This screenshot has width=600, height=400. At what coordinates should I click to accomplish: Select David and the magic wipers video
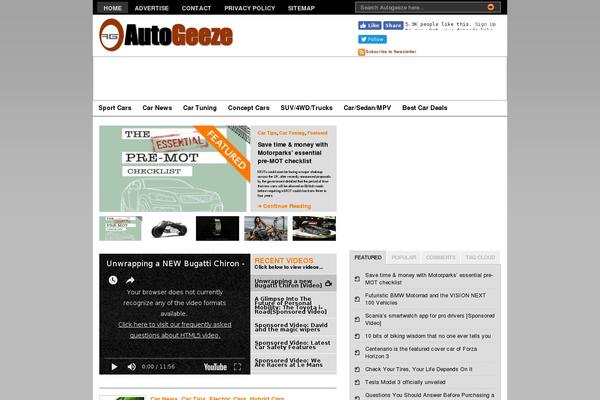(293, 327)
